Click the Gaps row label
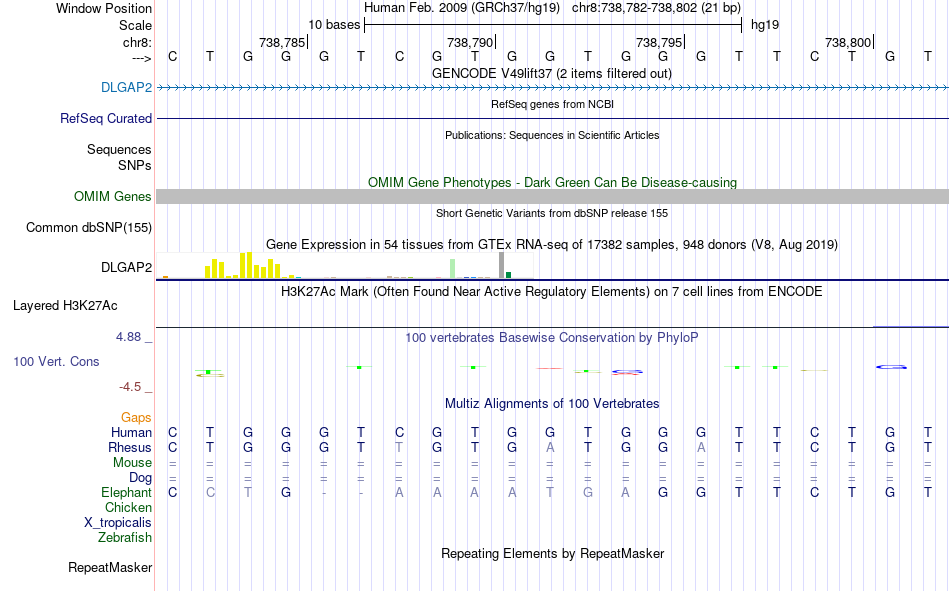 click(136, 418)
